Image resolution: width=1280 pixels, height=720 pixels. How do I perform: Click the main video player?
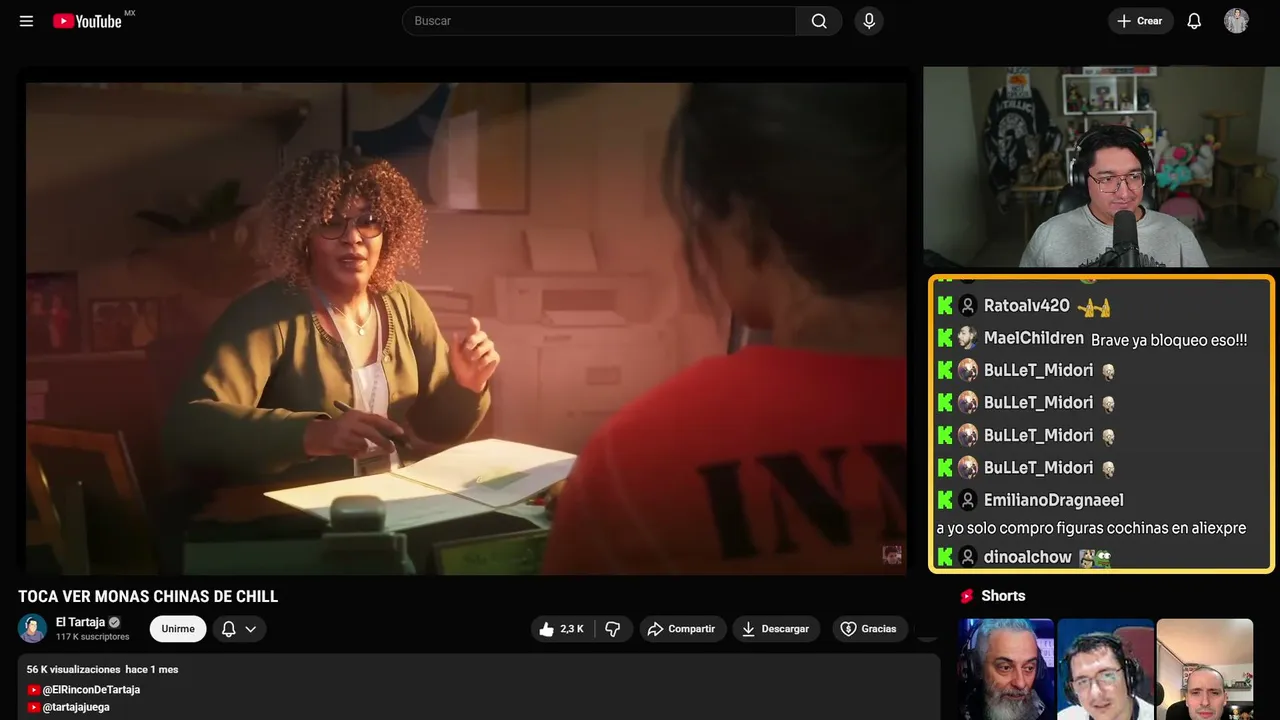click(x=466, y=328)
